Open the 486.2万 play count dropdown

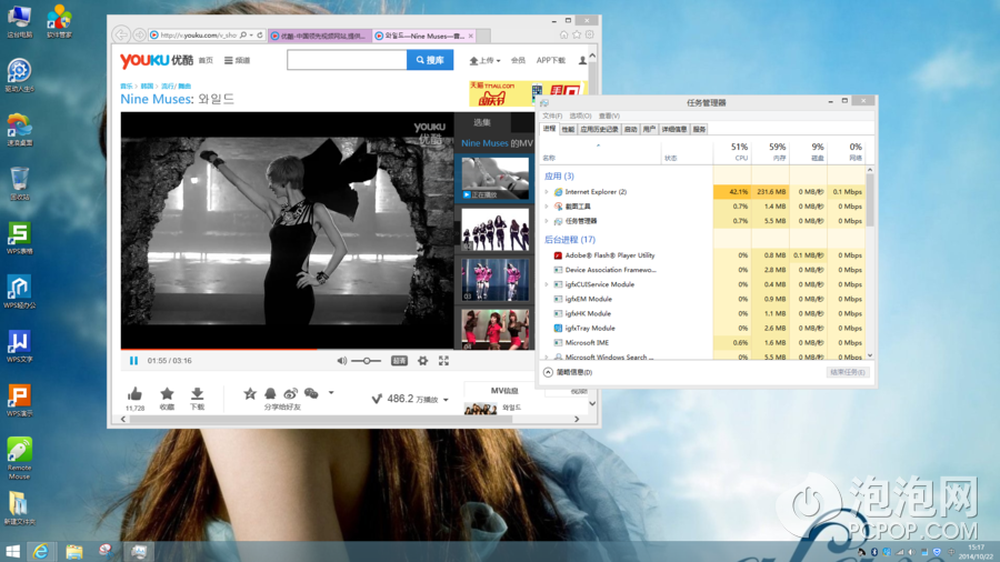[x=446, y=400]
